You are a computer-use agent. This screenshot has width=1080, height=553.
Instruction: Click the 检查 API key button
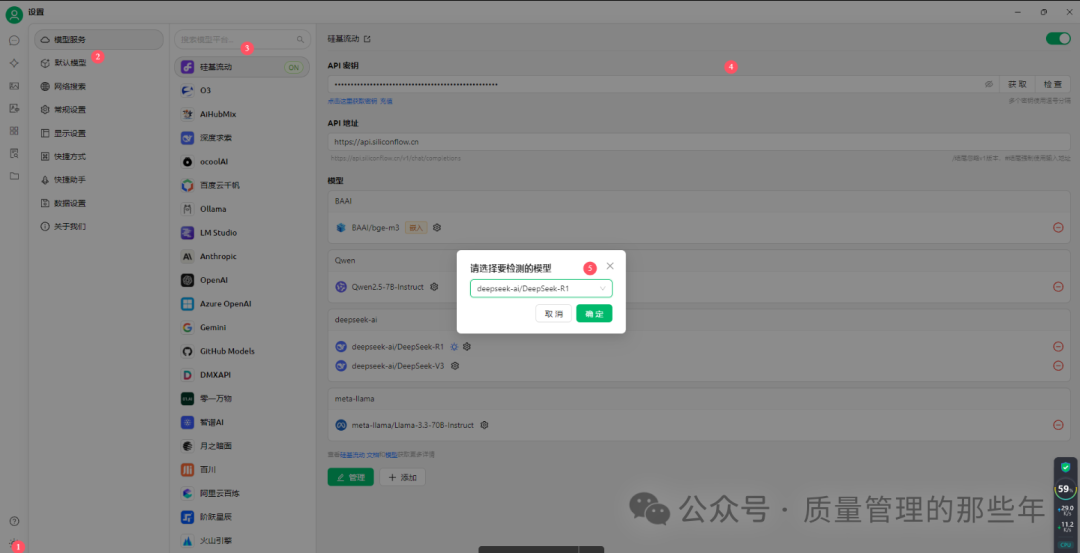click(1053, 84)
